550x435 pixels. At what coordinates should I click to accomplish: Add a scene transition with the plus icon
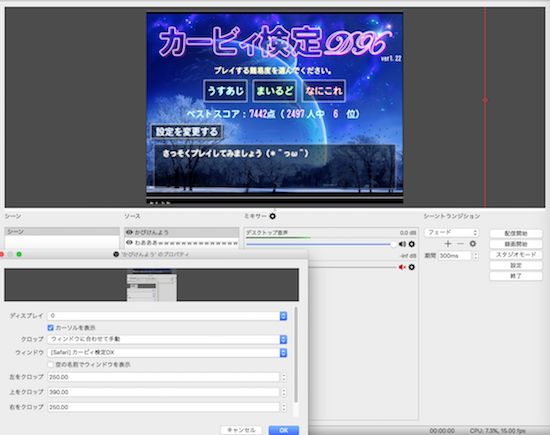click(448, 243)
